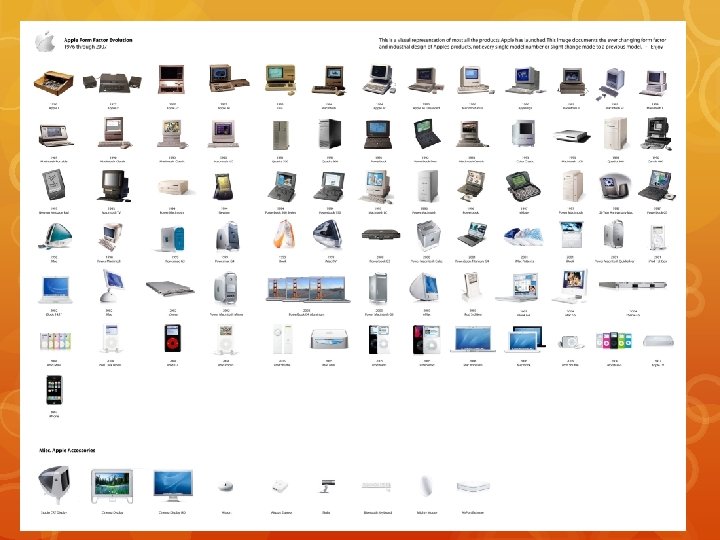Select the upright white Mighty Mouse accessory
The width and height of the screenshot is (720, 540).
(x=426, y=485)
